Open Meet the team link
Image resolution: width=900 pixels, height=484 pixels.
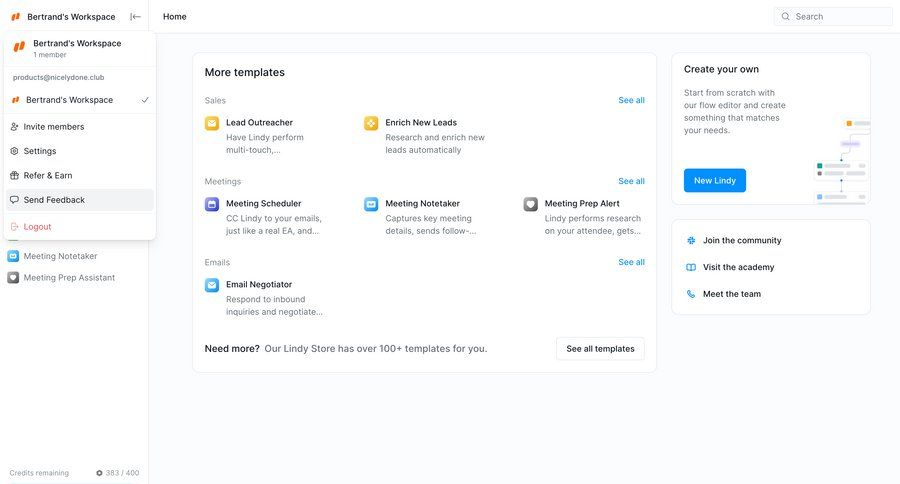732,294
